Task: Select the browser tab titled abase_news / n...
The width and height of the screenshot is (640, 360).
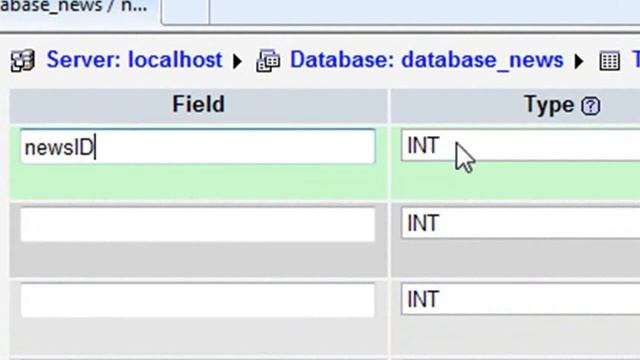Action: 80,12
